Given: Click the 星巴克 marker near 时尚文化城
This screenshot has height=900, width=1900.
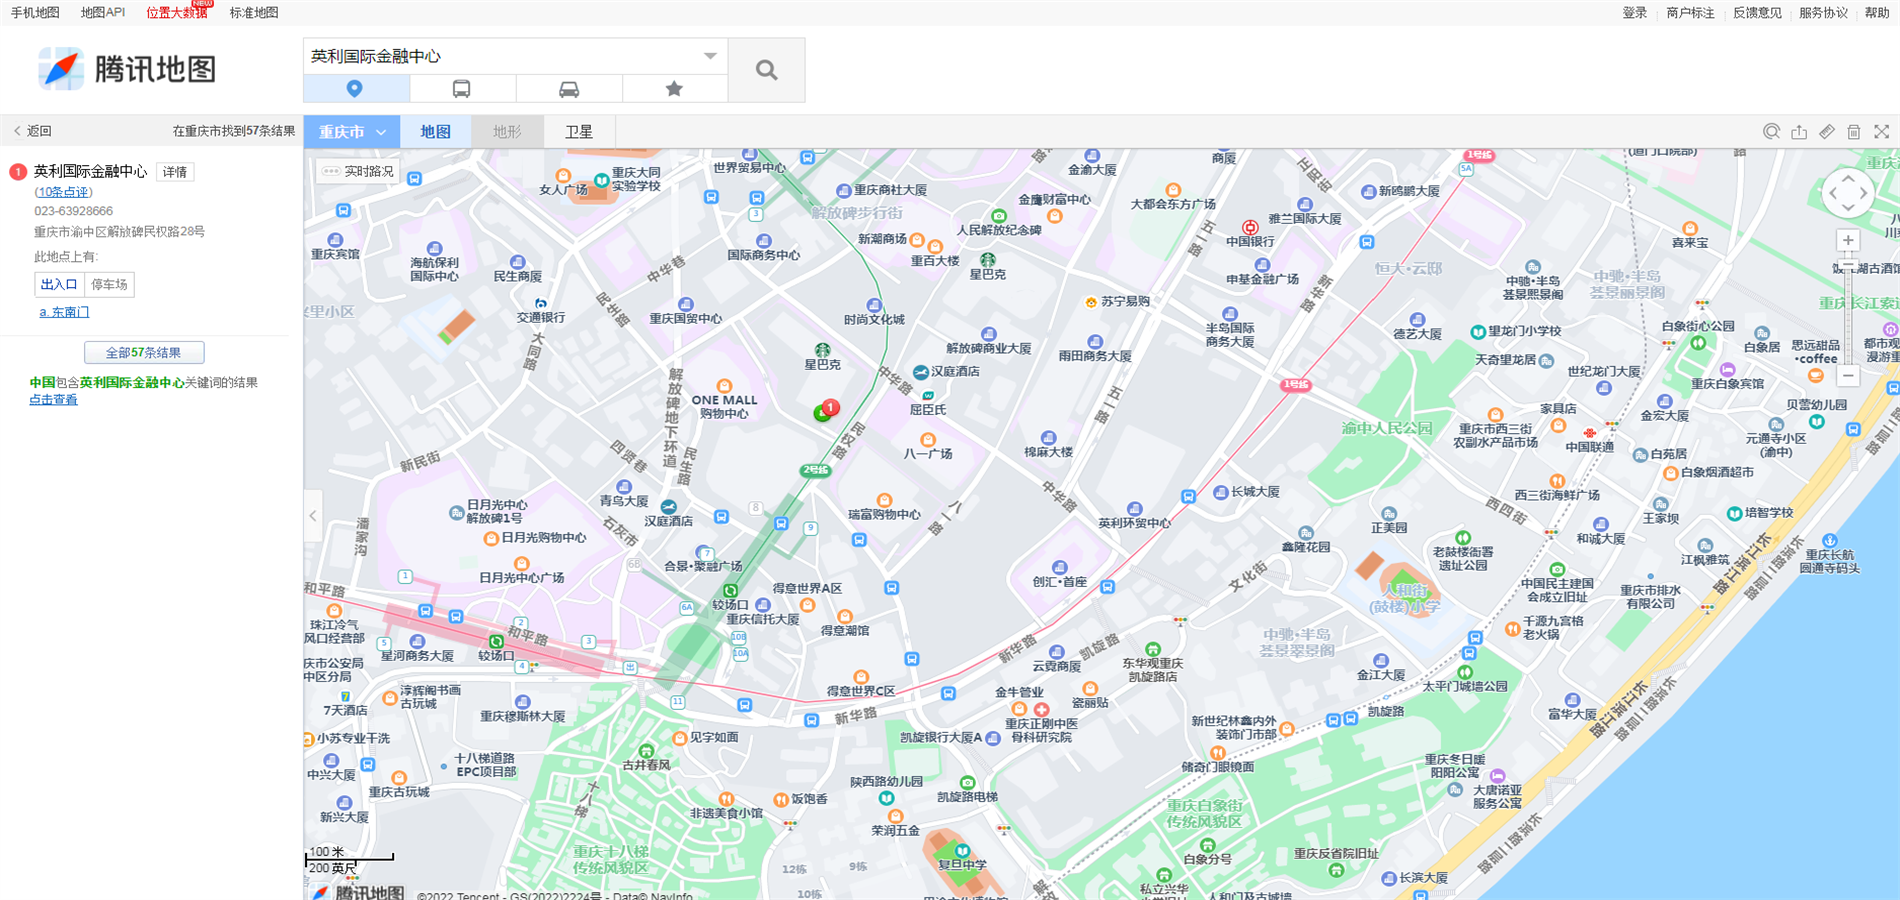Looking at the screenshot, I should click(822, 350).
